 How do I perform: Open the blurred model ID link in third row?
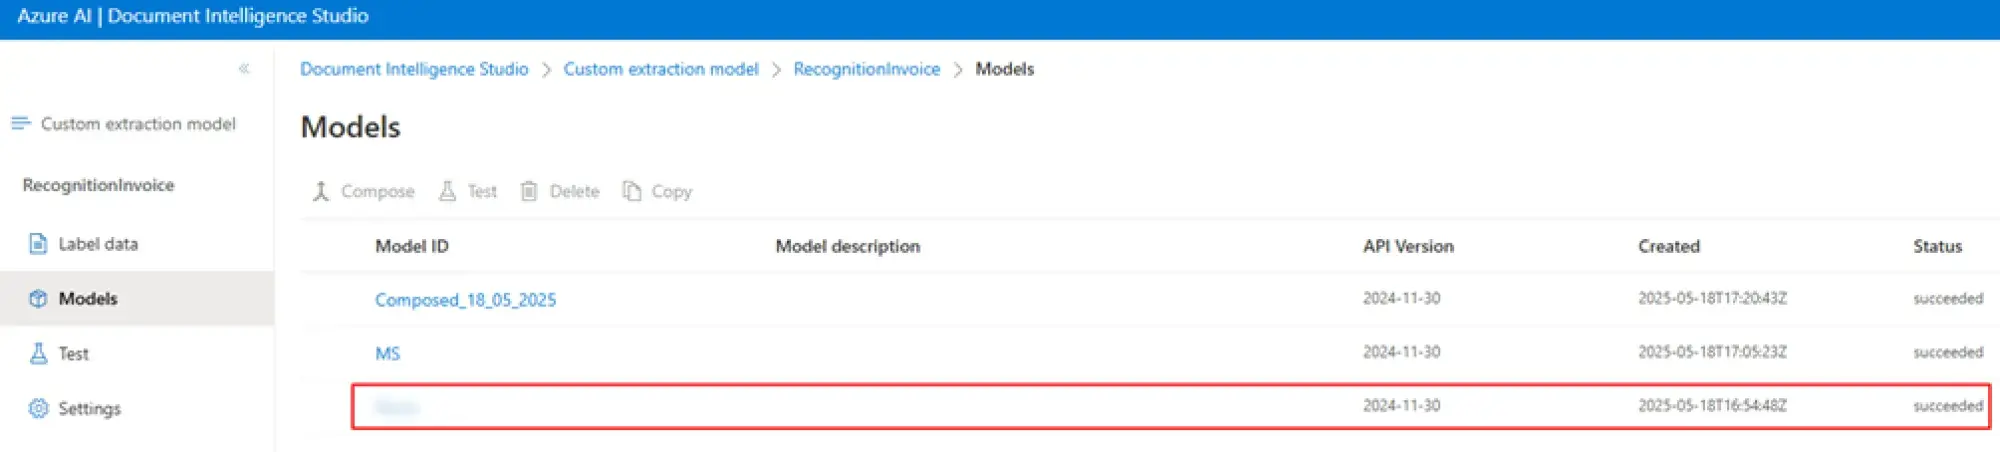pos(397,407)
